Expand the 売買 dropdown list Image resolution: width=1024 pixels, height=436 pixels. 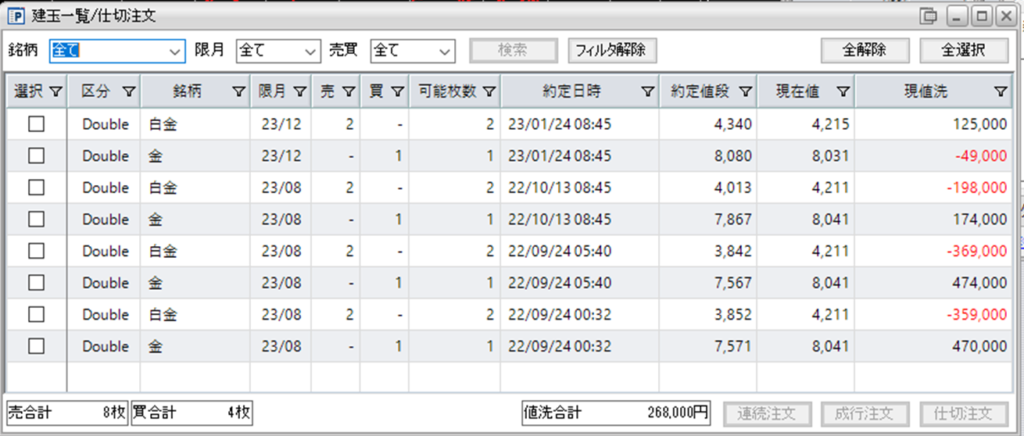413,51
